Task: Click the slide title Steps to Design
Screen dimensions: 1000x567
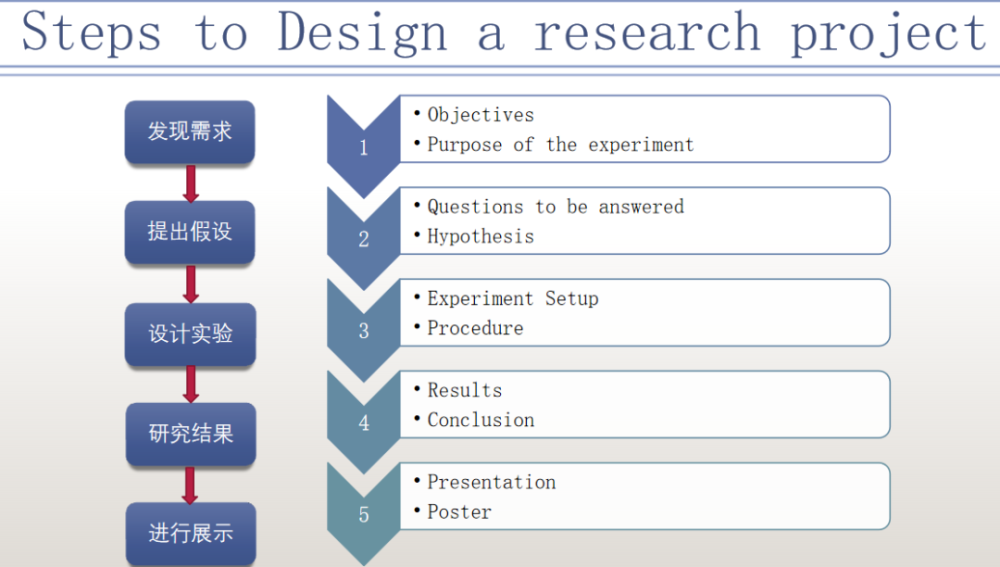Action: [x=234, y=32]
